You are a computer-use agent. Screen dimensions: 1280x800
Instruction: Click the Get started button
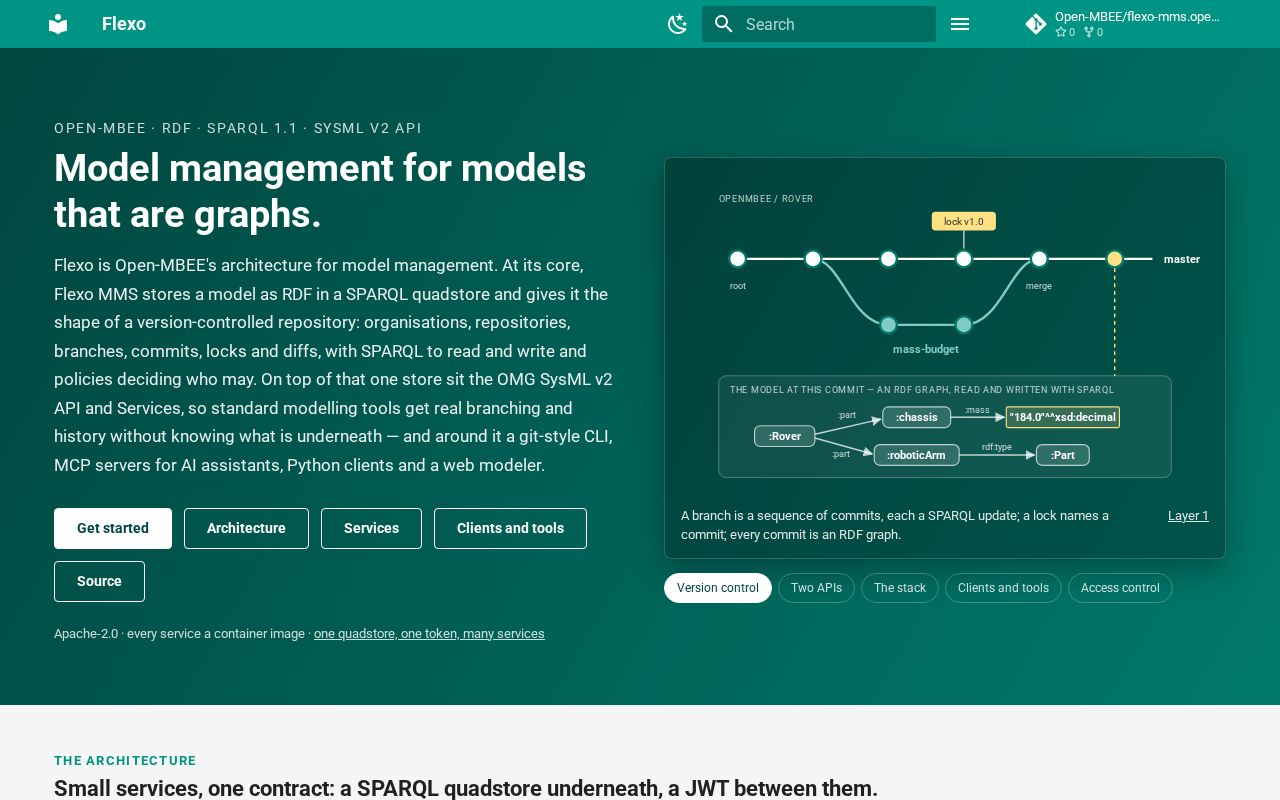point(113,528)
